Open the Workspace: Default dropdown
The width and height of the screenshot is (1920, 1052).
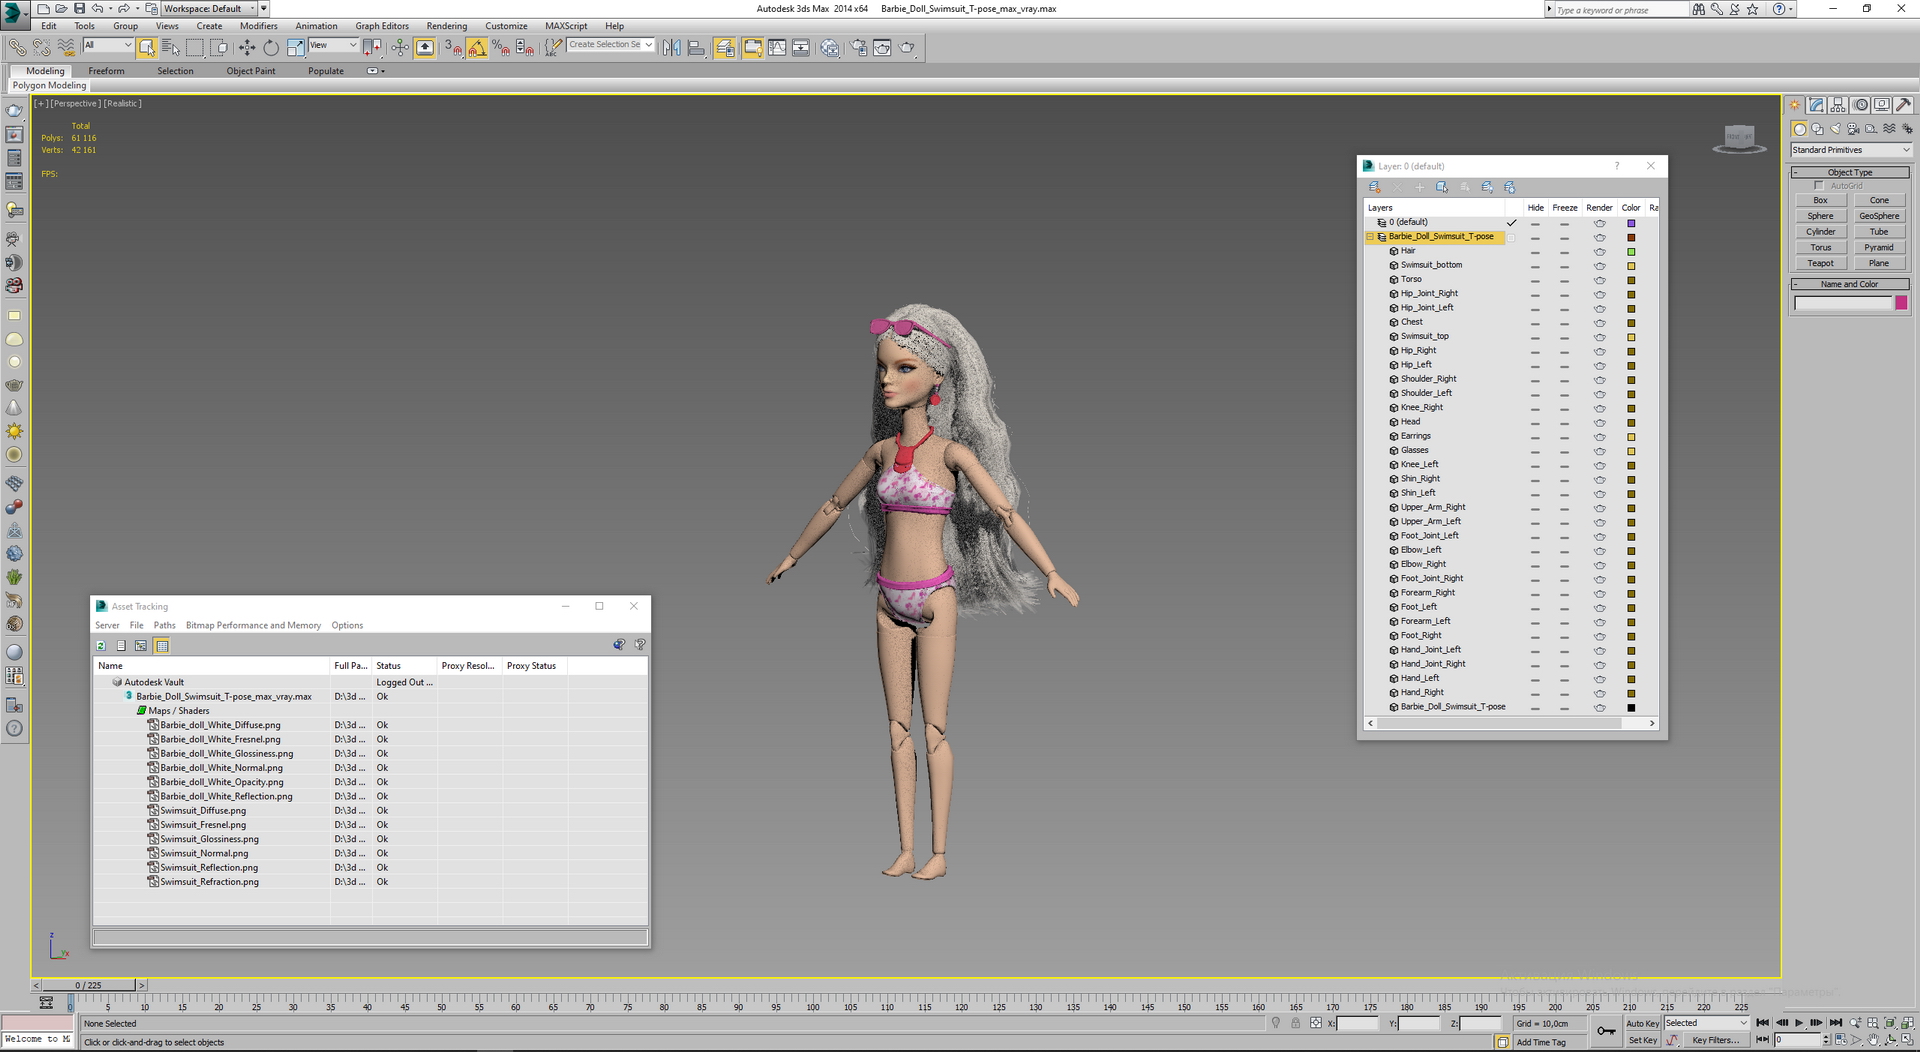coord(208,9)
